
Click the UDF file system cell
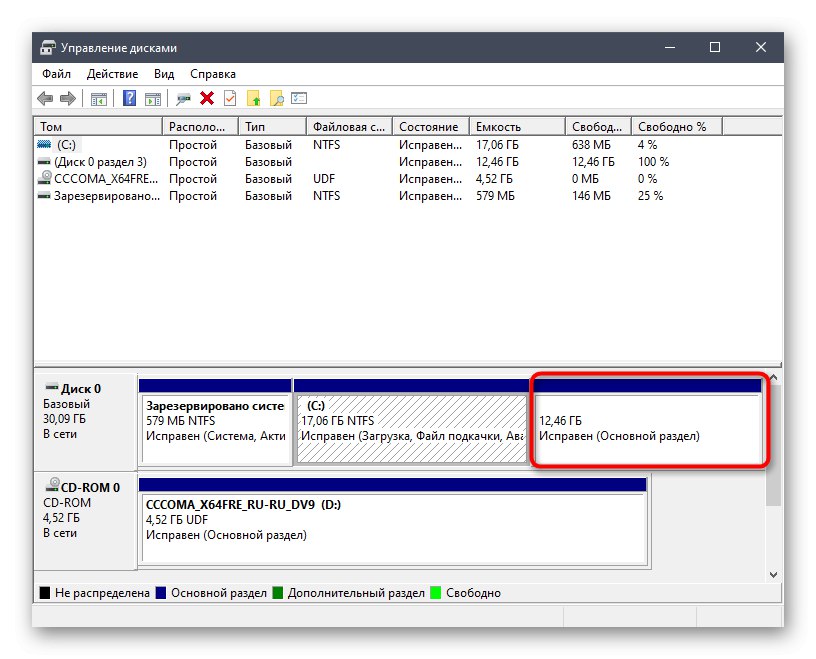(x=324, y=179)
